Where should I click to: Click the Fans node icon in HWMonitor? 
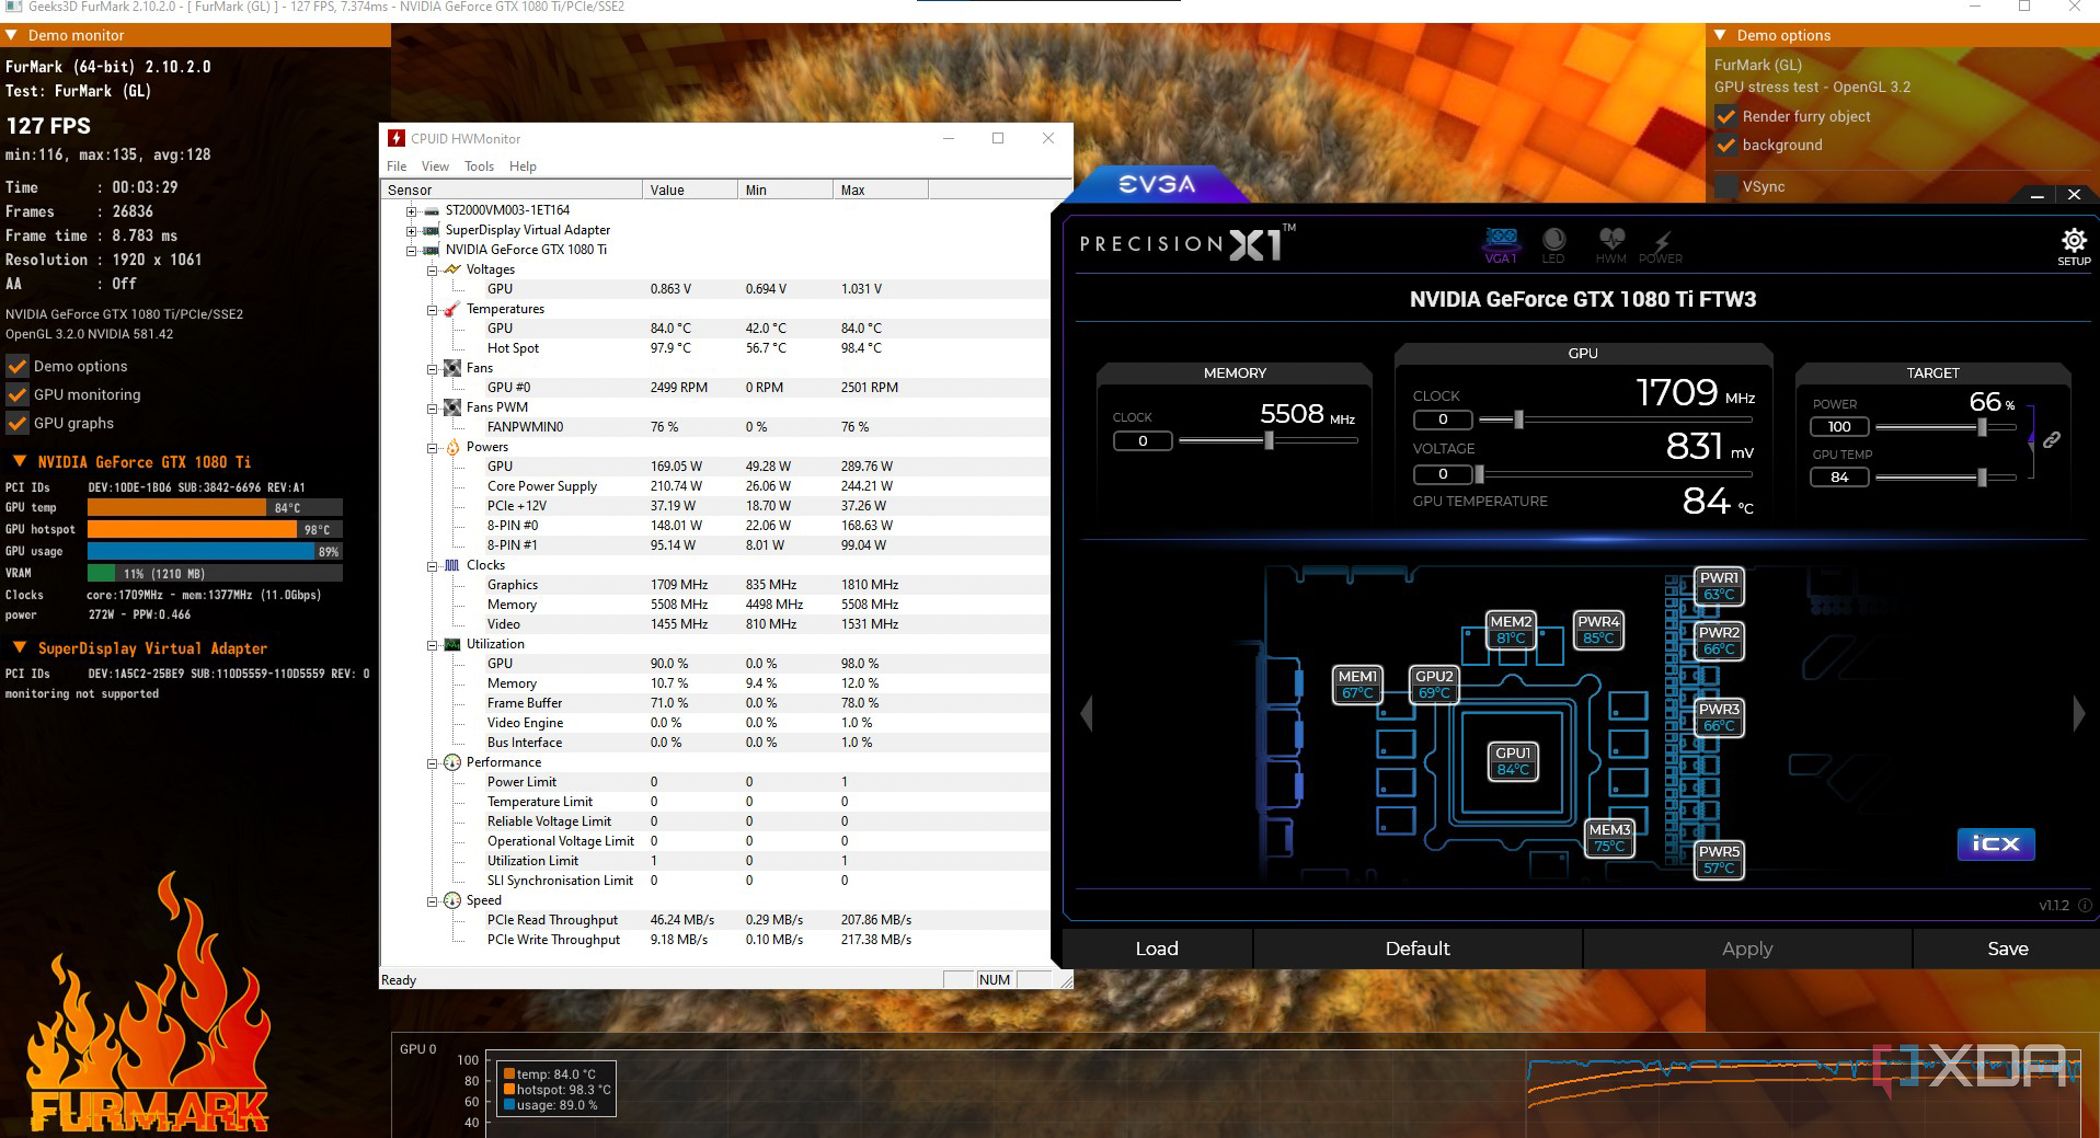point(452,368)
